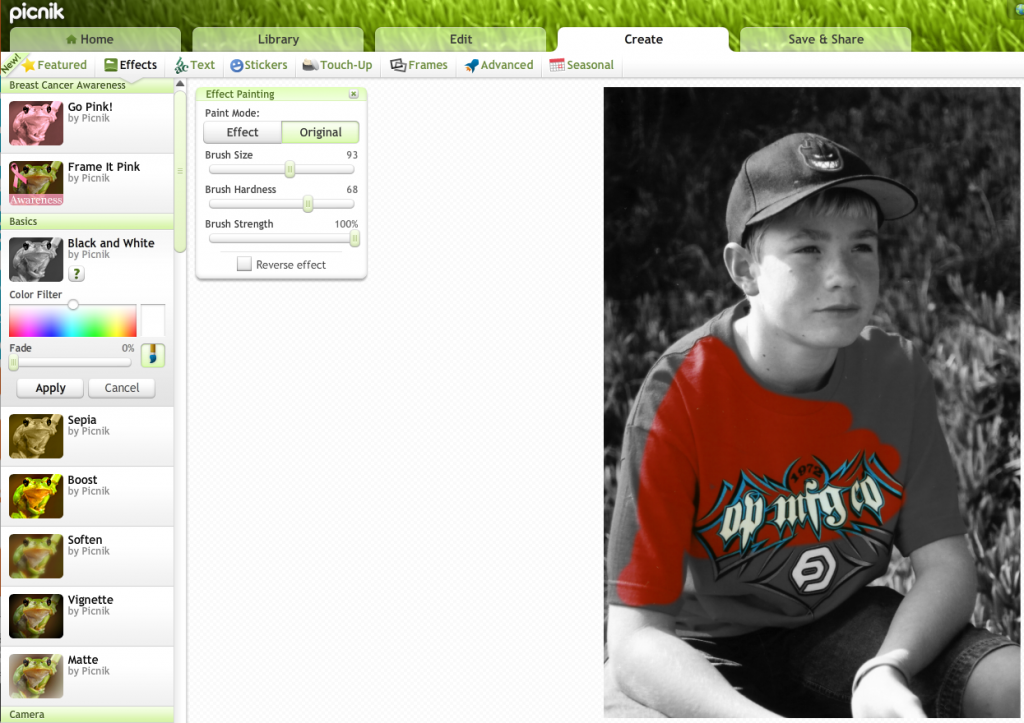Switch to the Library tab

tap(278, 39)
